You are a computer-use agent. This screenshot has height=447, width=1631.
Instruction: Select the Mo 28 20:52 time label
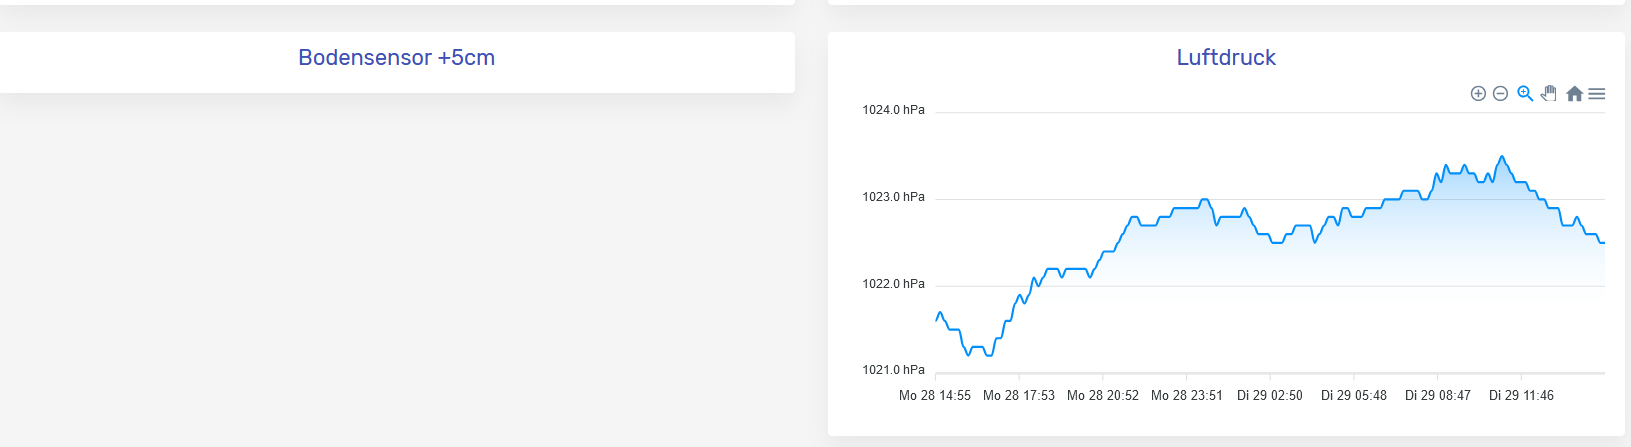1103,396
